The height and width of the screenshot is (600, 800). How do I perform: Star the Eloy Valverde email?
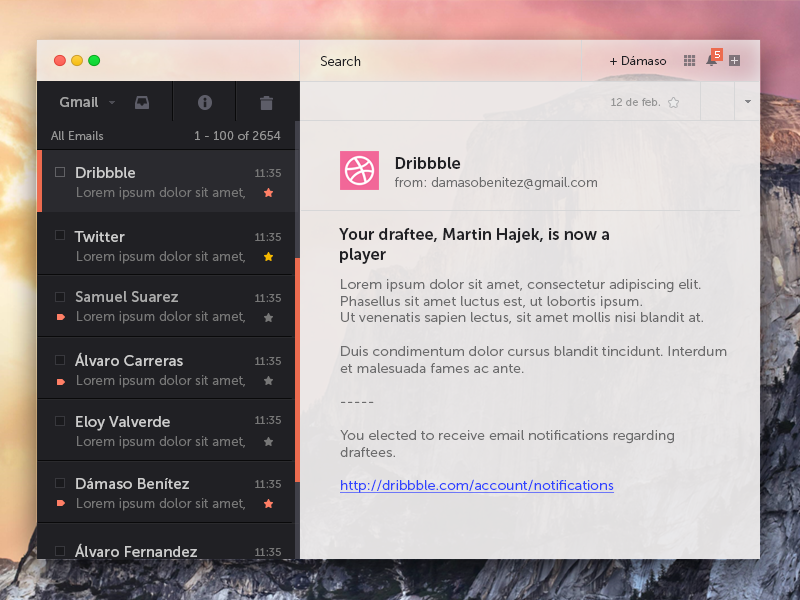268,442
